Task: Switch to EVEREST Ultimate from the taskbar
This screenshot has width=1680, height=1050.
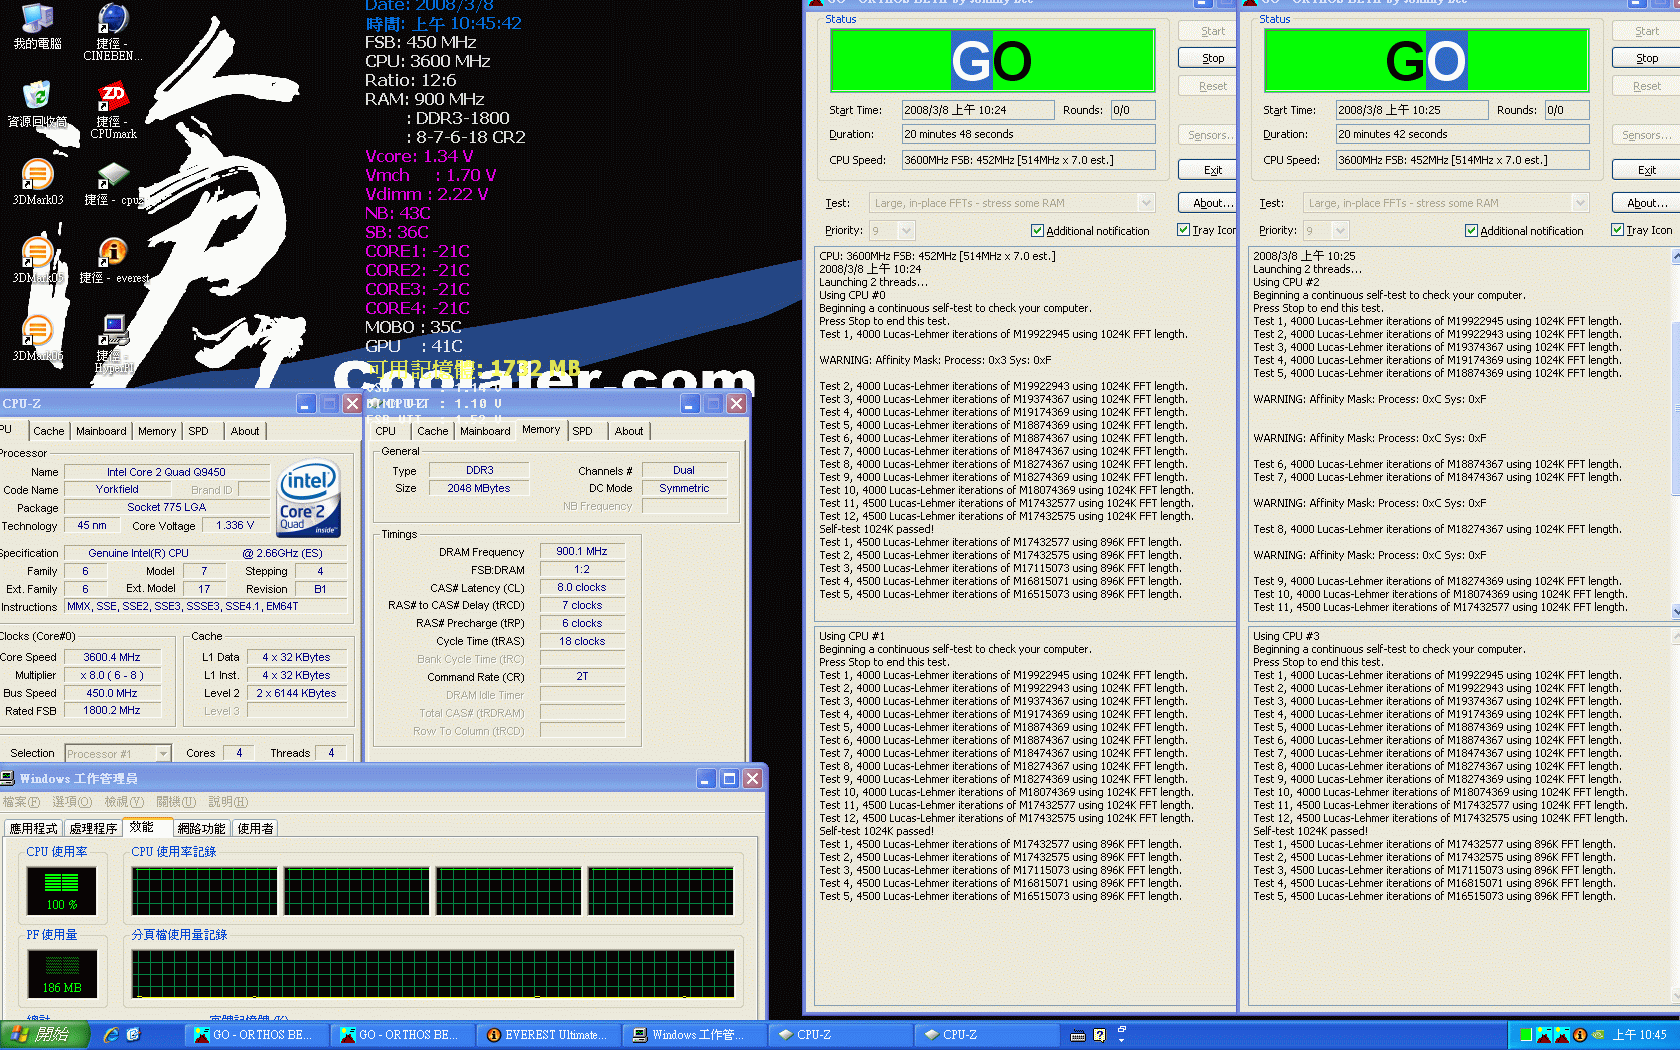Action: coord(547,1035)
